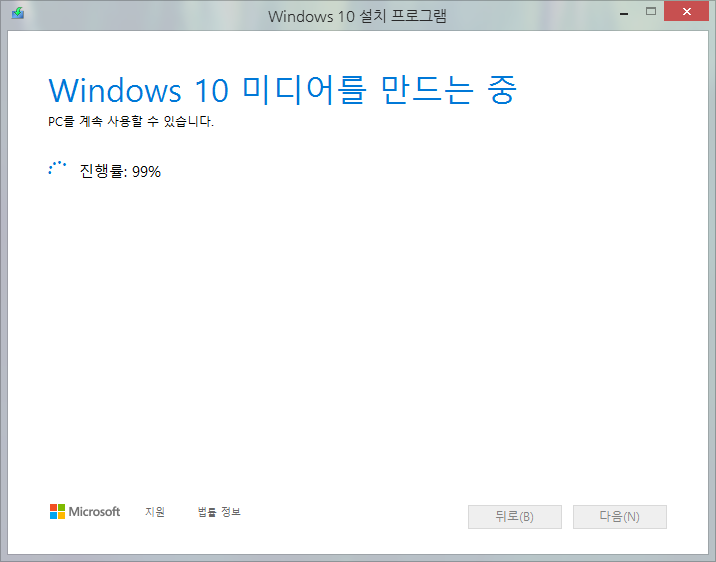This screenshot has width=716, height=562.
Task: Open the 지원 support link
Action: tap(155, 512)
